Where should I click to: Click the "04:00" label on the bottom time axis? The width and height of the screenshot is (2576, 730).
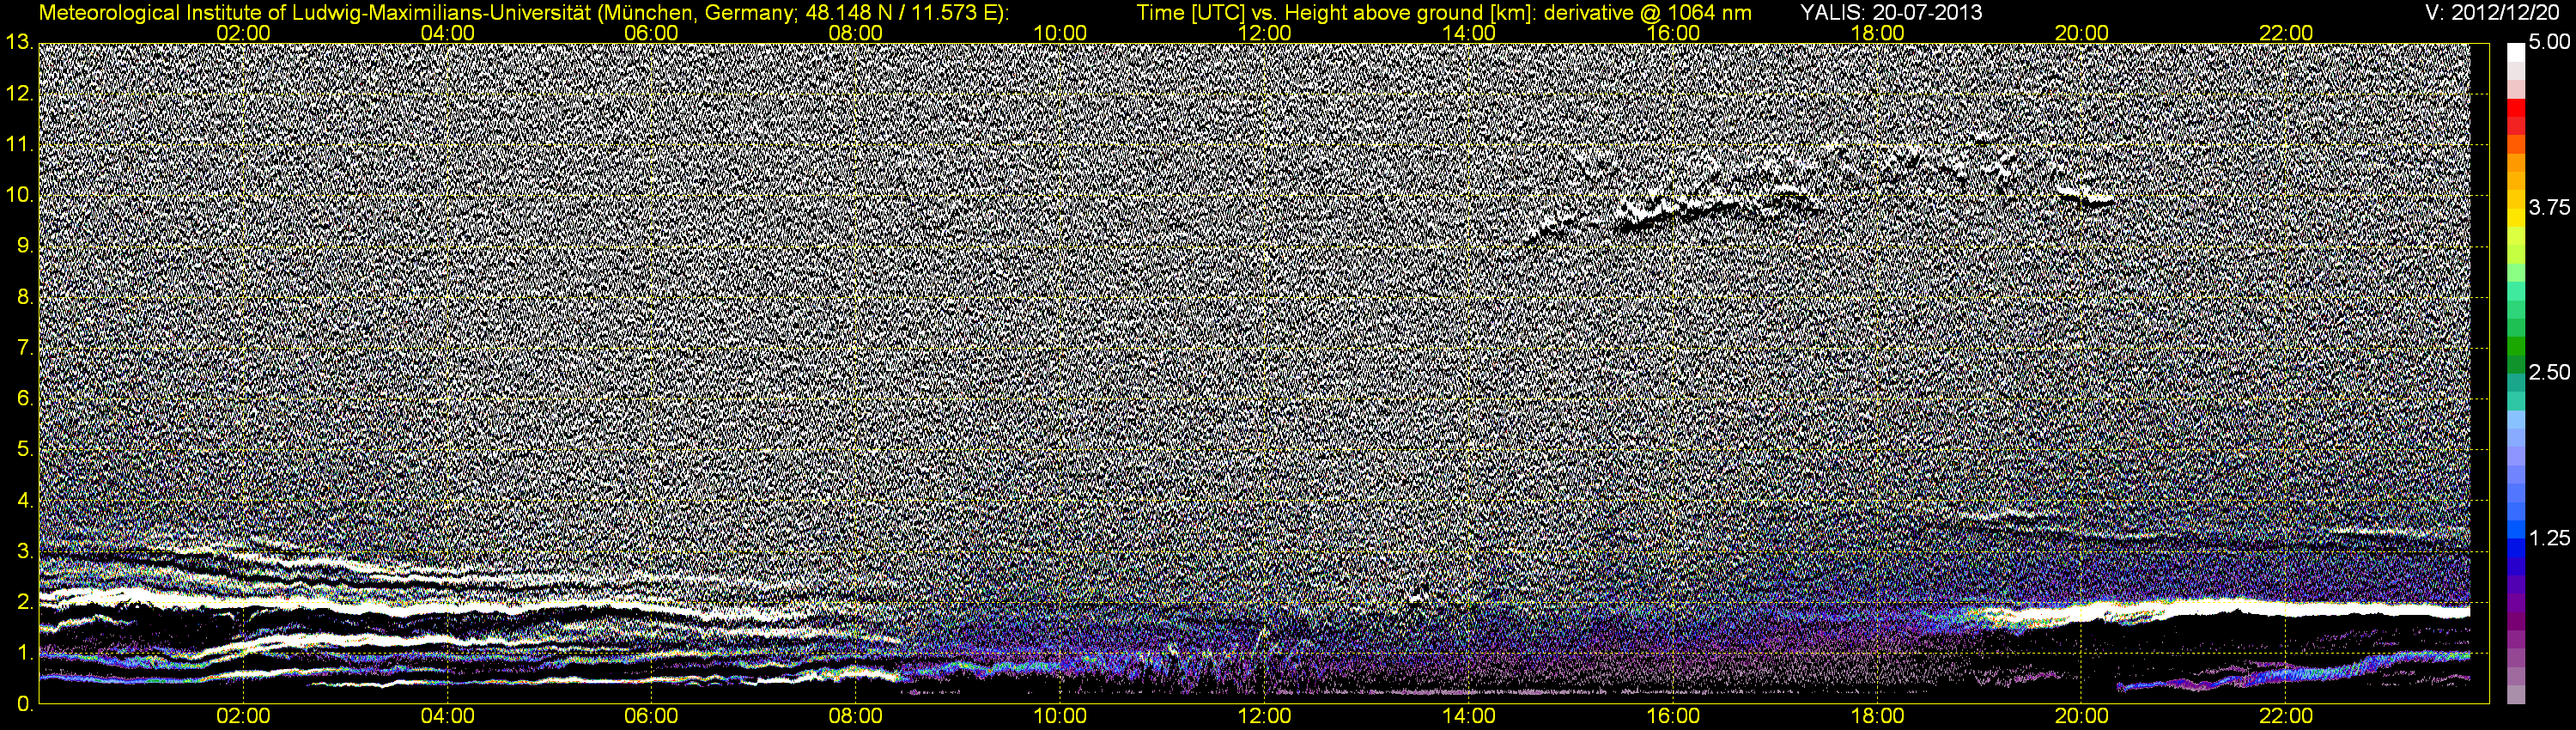point(447,717)
